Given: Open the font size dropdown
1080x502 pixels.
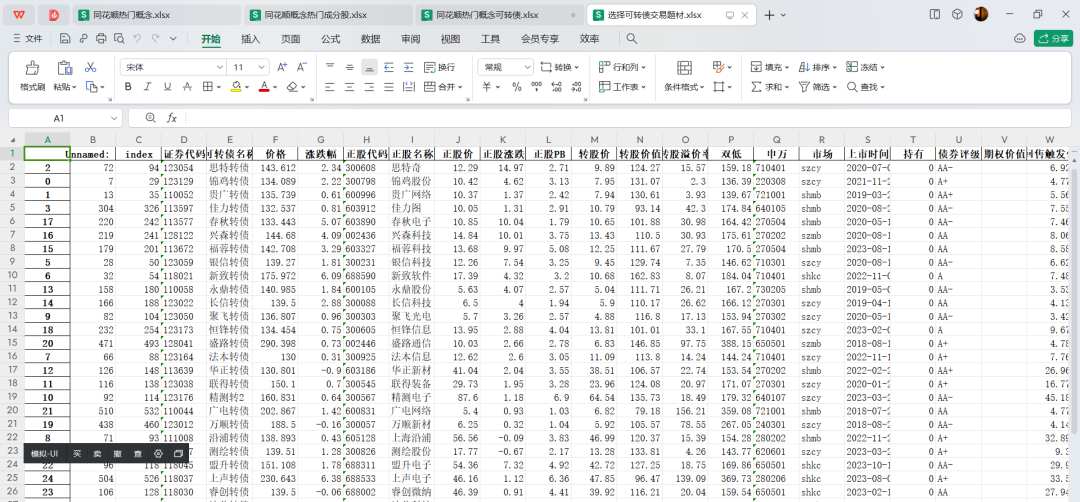Looking at the screenshot, I should click(x=261, y=67).
